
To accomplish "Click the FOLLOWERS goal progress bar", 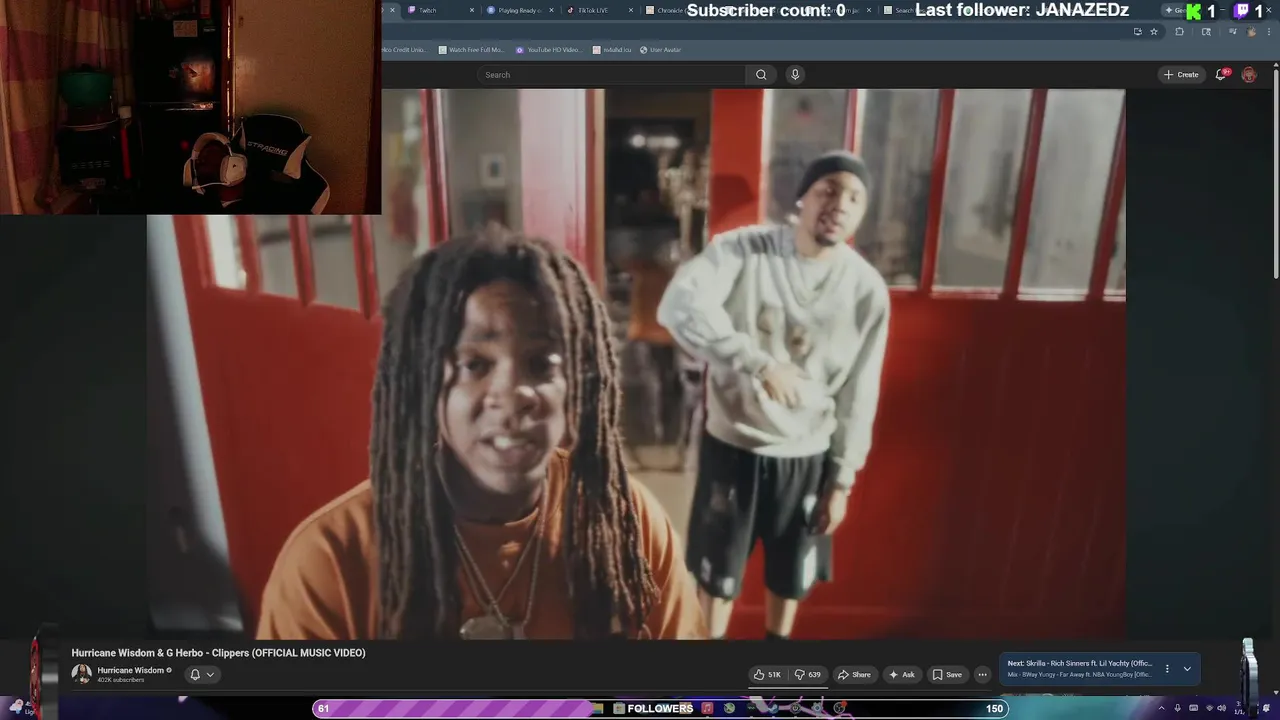I will pyautogui.click(x=660, y=709).
